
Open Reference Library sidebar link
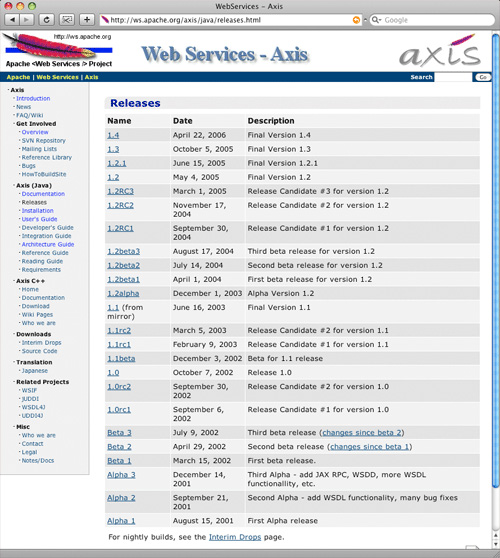47,157
